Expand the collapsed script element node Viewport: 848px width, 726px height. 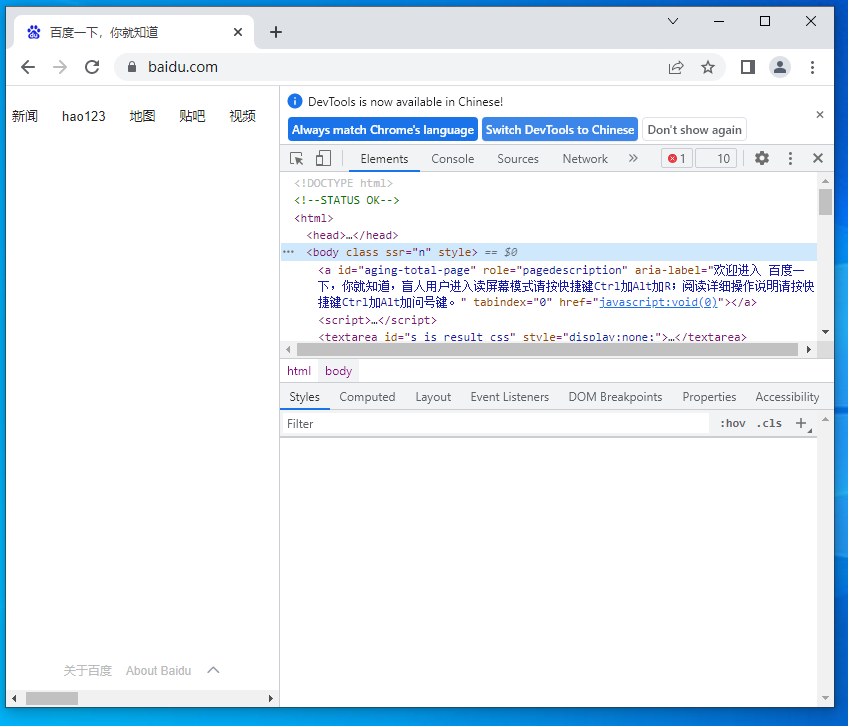click(377, 320)
